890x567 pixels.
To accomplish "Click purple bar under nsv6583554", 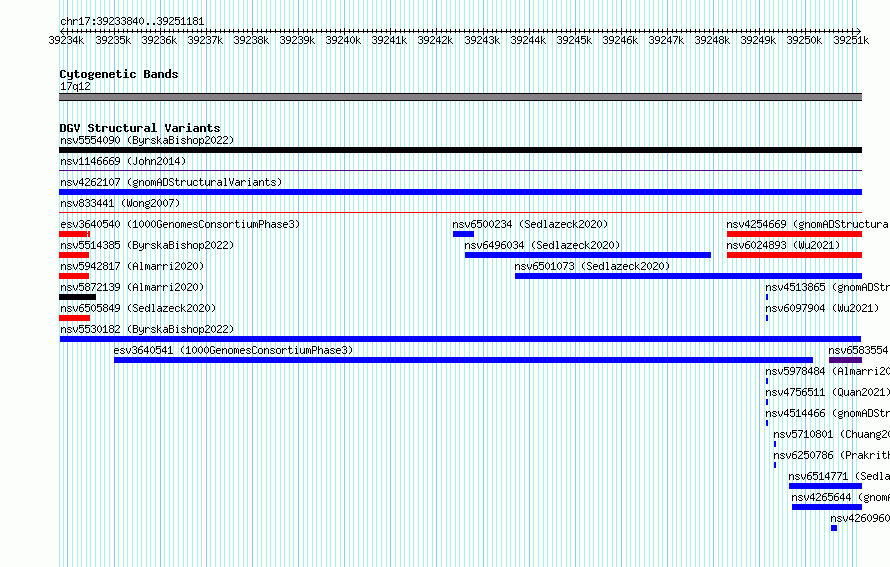I will pyautogui.click(x=845, y=360).
